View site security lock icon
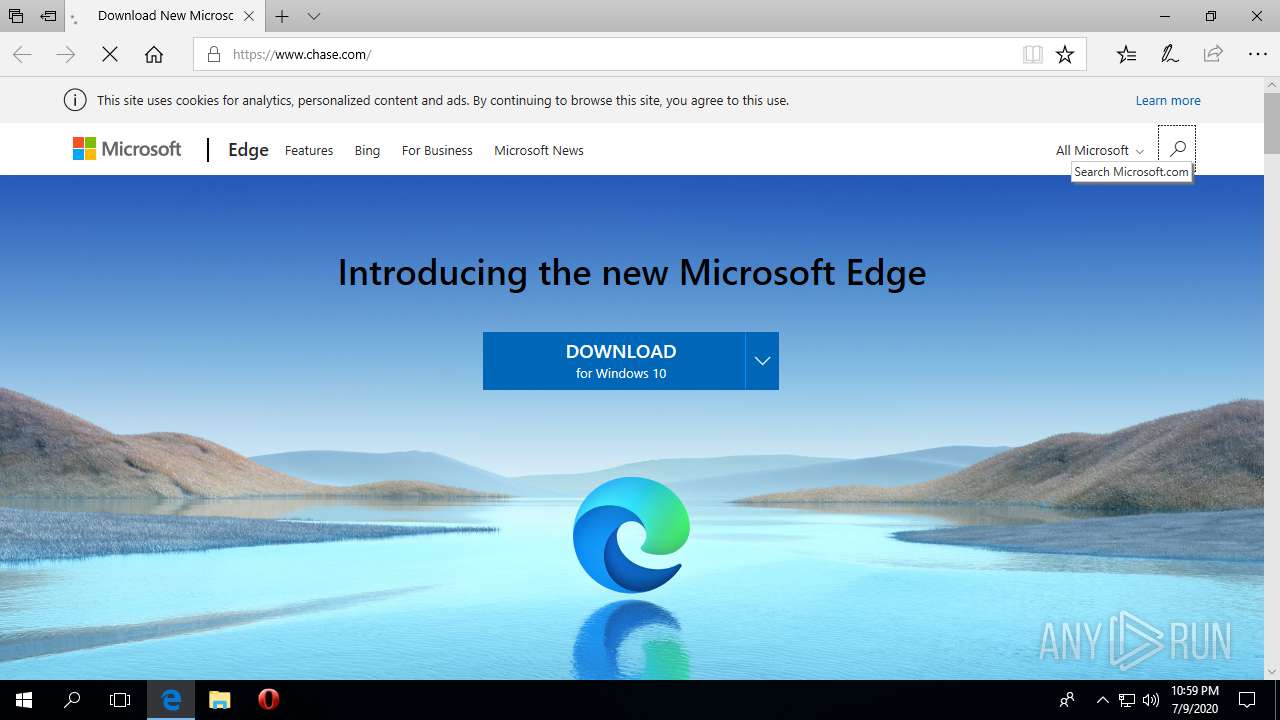Viewport: 1280px width, 720px height. pyautogui.click(x=213, y=54)
